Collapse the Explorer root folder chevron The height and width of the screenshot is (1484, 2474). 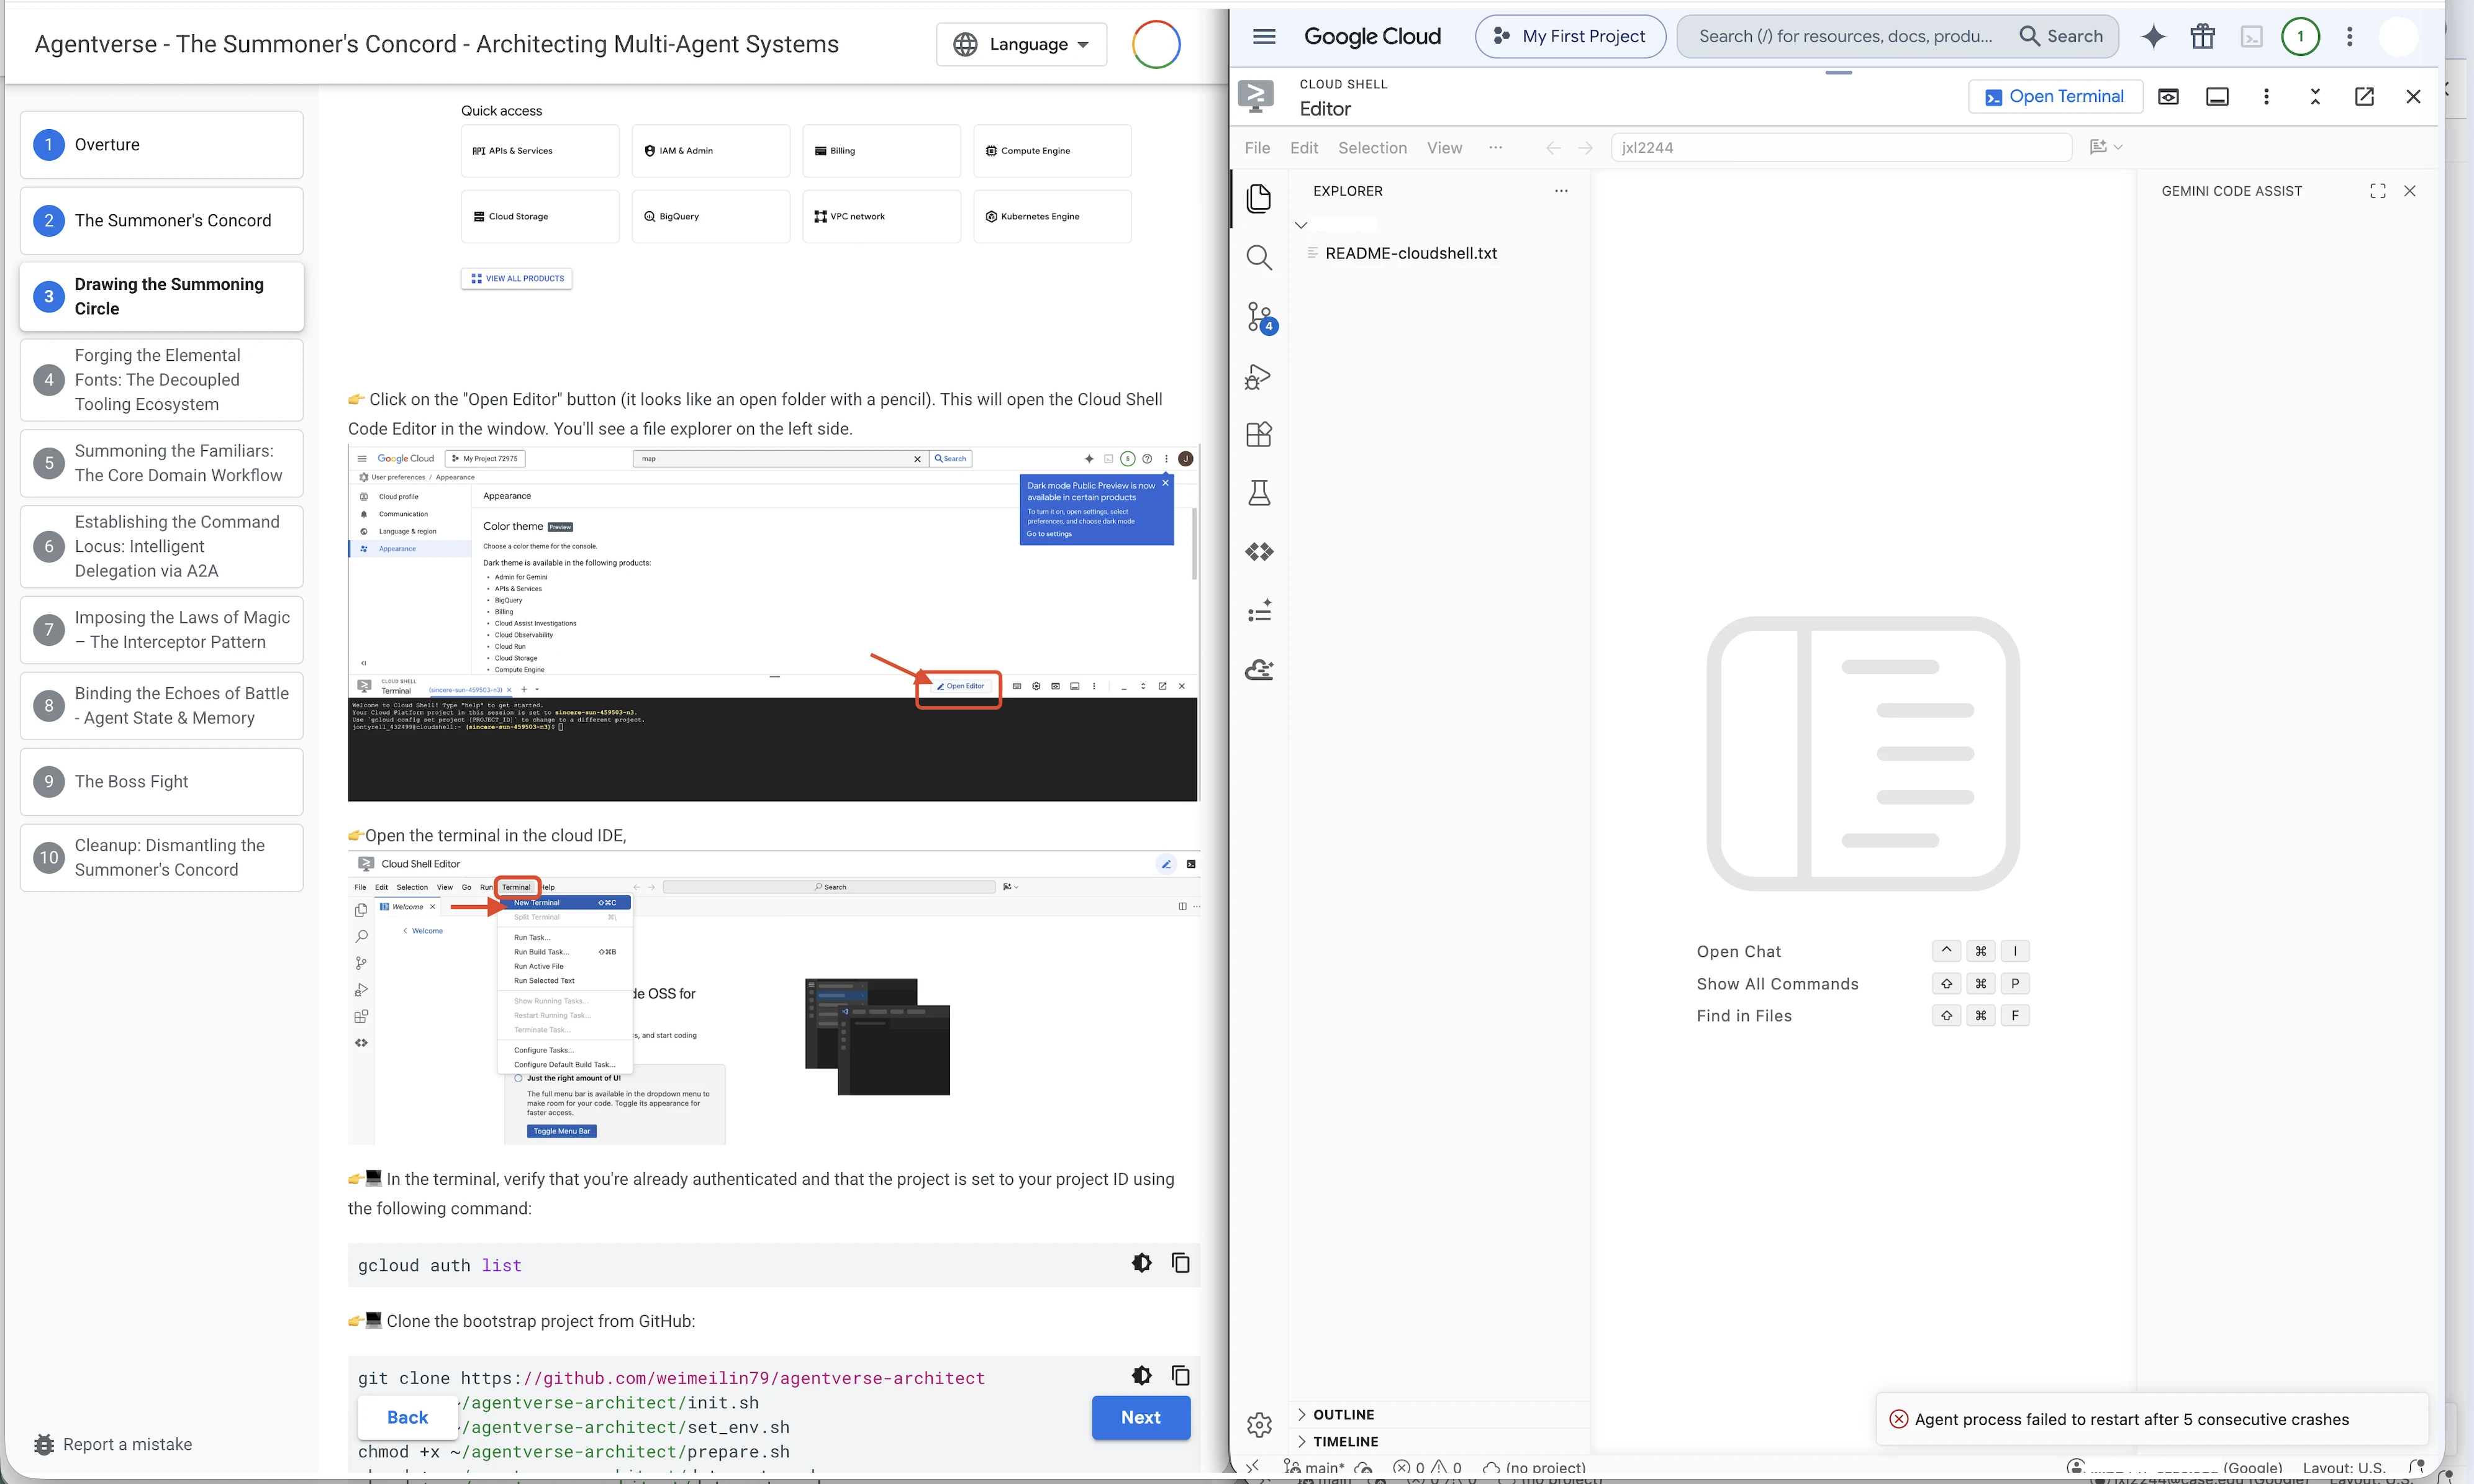1301,225
